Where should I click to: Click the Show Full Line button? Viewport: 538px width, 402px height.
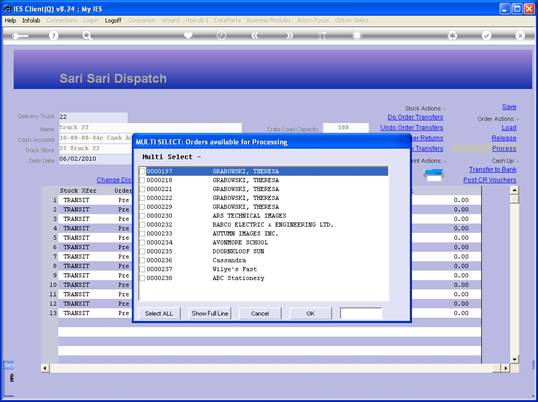coord(210,314)
